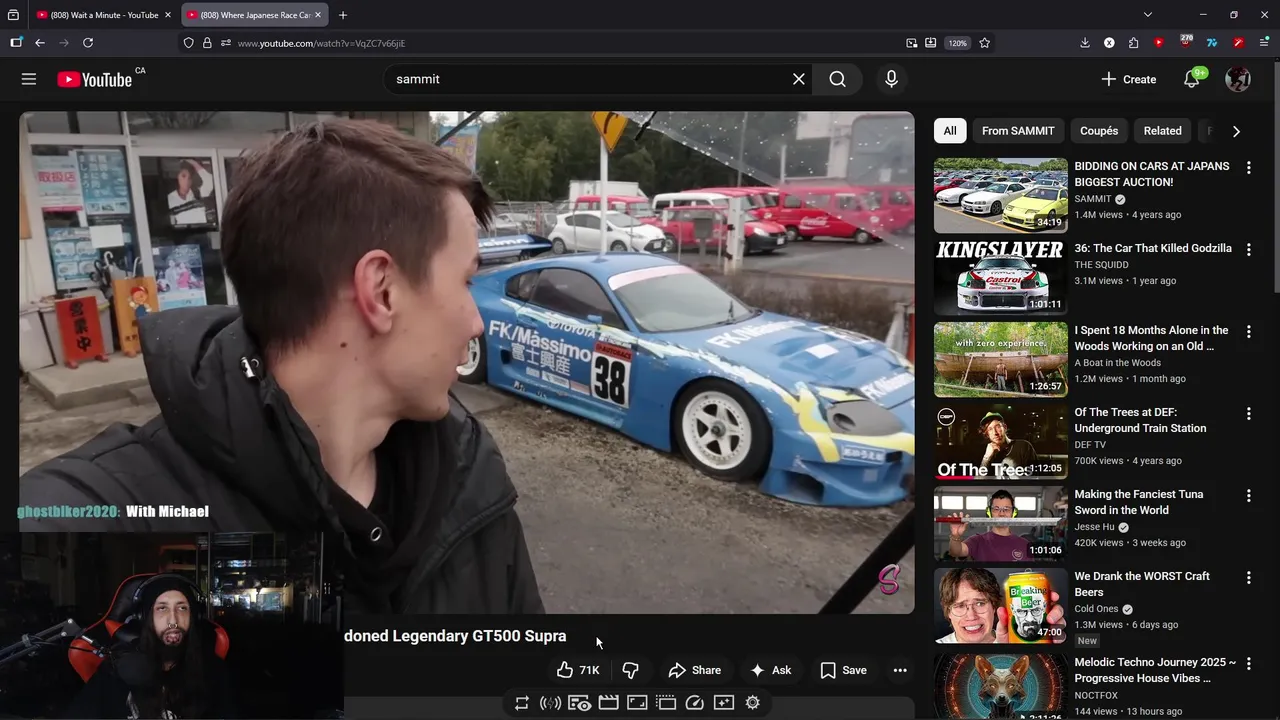Open the notifications bell
This screenshot has width=1280, height=720.
[x=1191, y=79]
